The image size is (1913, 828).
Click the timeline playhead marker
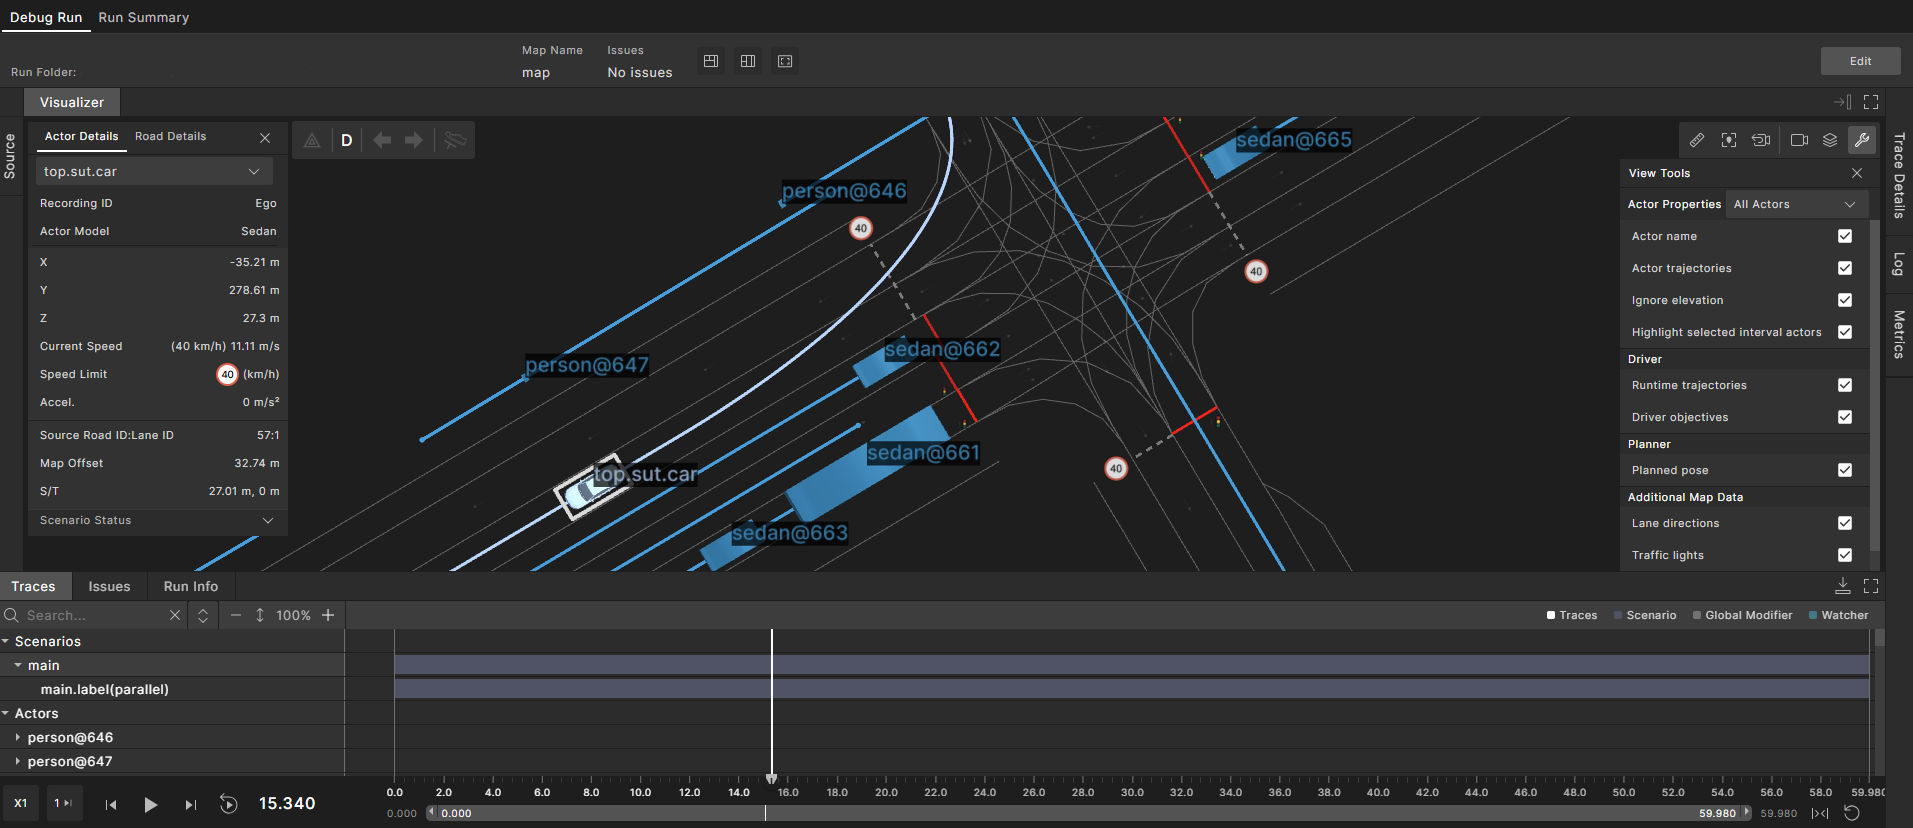[x=771, y=778]
